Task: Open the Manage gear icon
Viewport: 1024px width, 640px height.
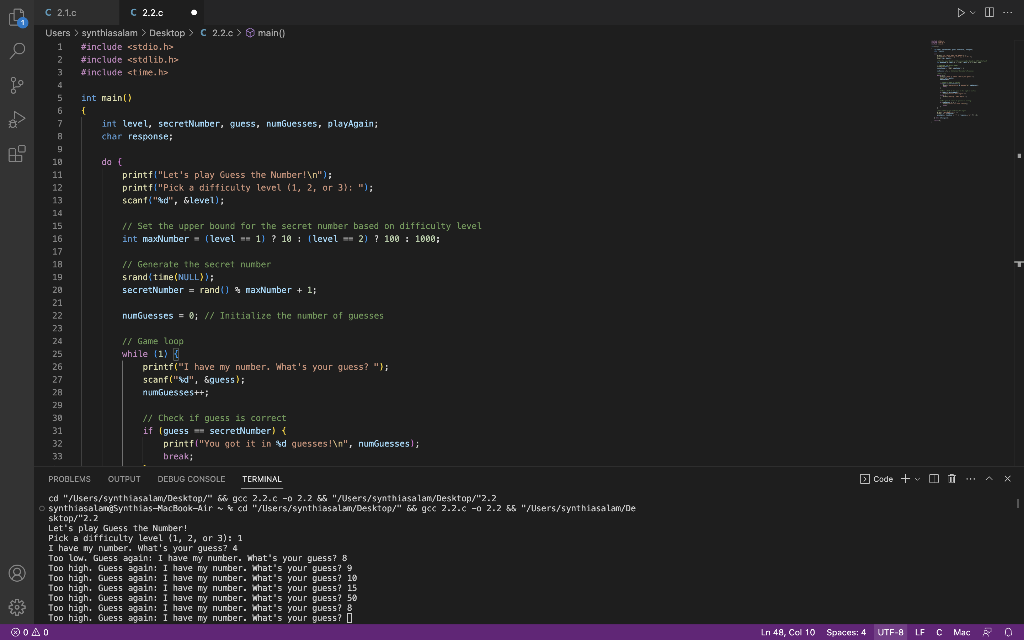Action: click(x=16, y=607)
